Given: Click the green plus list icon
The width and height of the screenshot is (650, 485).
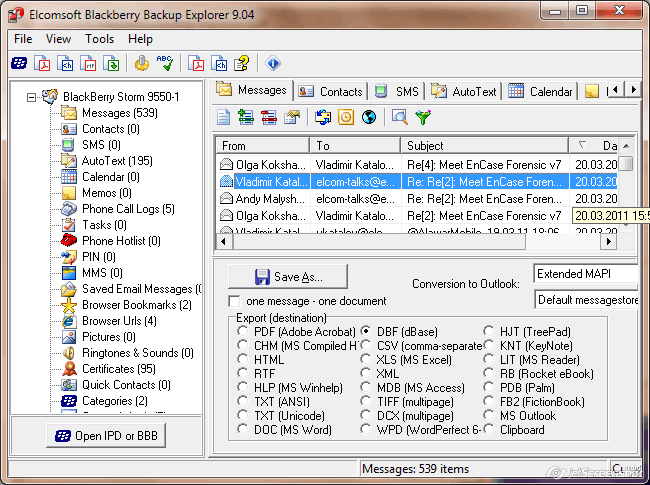Looking at the screenshot, I should [x=246, y=117].
